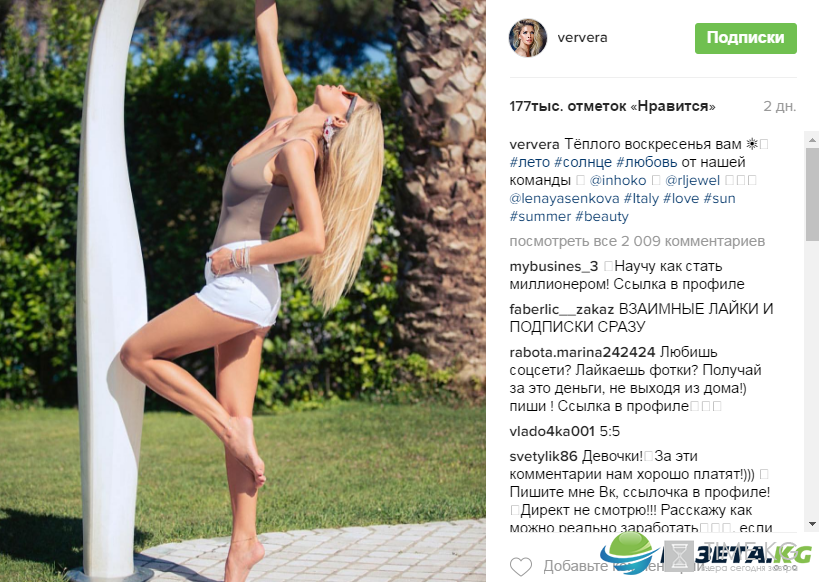
Task: Open commenter faberlic__zakaz profile
Action: [x=561, y=309]
